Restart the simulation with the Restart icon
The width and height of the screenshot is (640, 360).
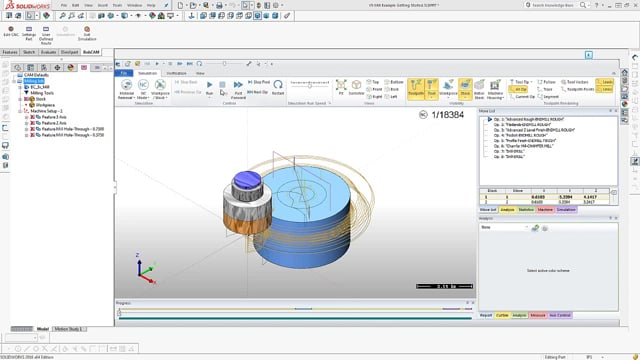pyautogui.click(x=278, y=87)
